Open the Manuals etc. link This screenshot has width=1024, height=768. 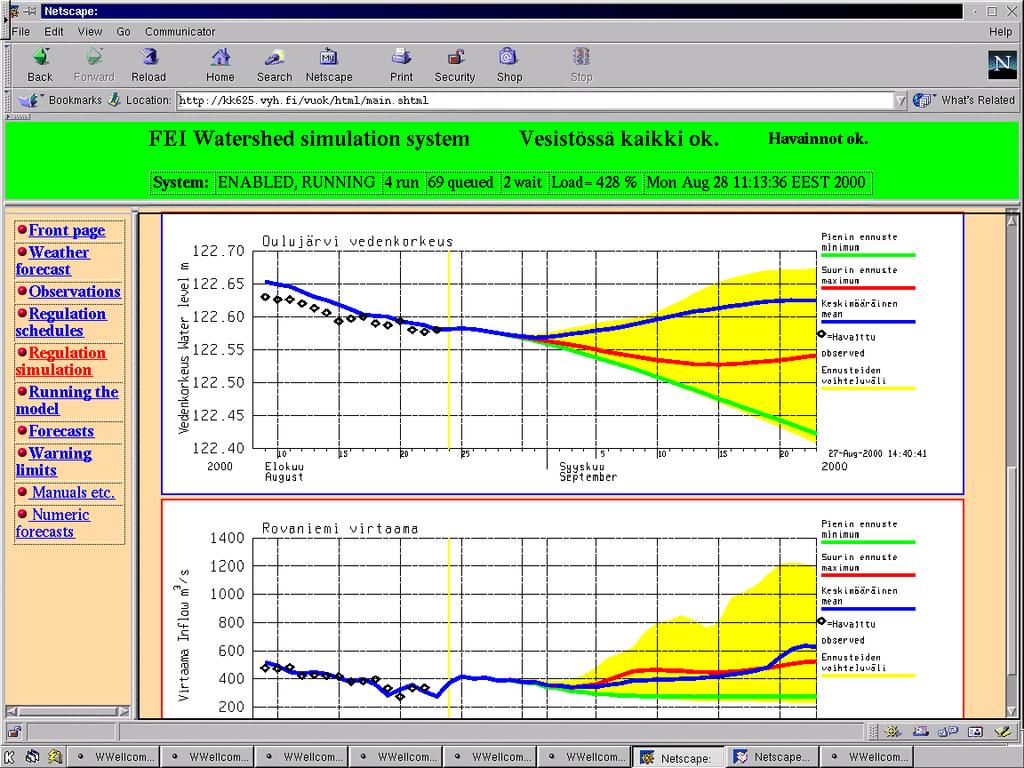click(x=73, y=492)
